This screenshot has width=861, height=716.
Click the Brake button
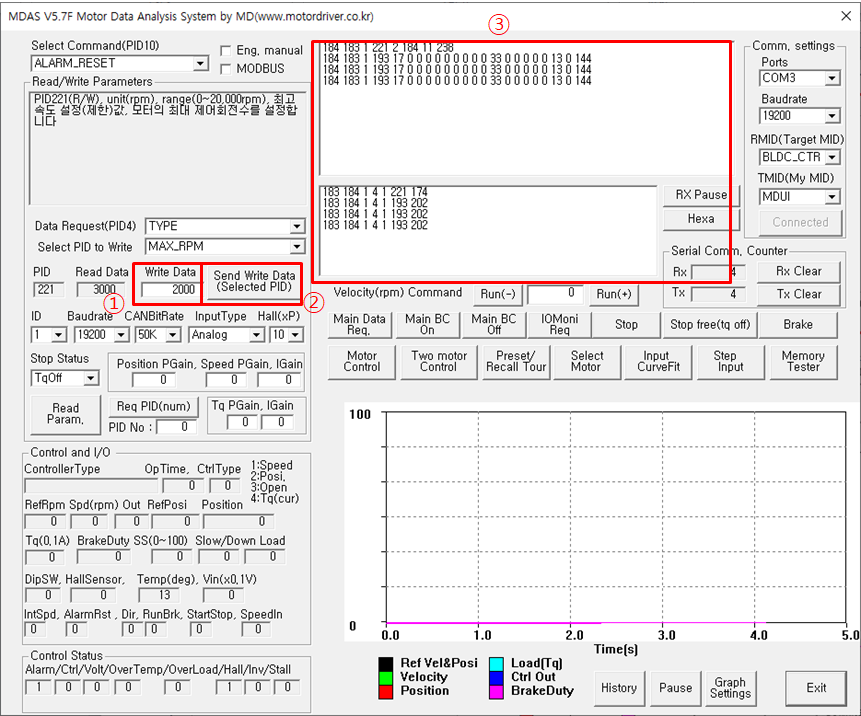click(798, 325)
